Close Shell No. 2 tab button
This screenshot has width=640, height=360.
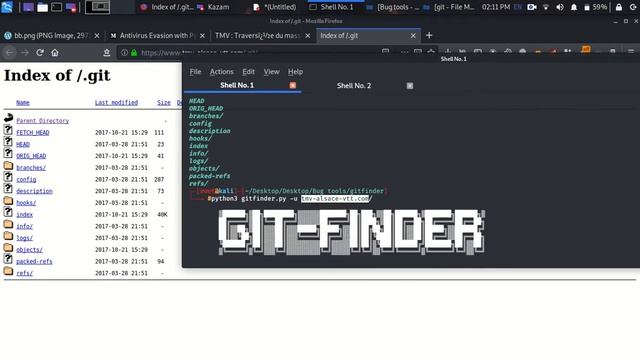pos(410,86)
